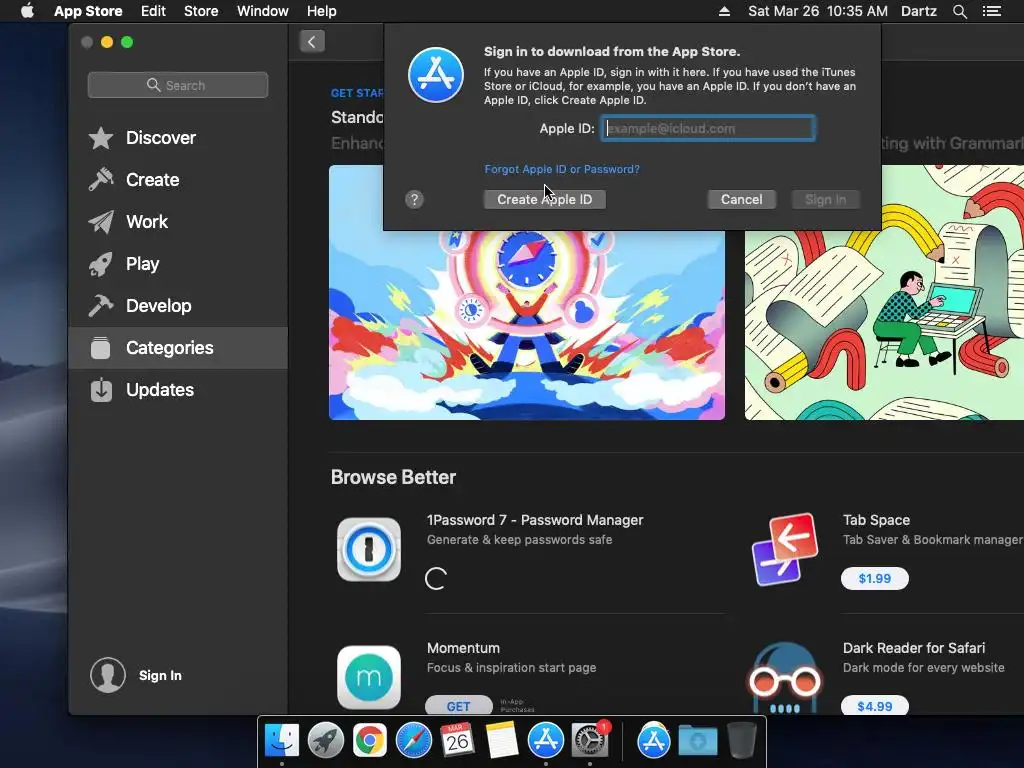The width and height of the screenshot is (1024, 768).
Task: Select Categories in the sidebar
Action: pyautogui.click(x=178, y=348)
